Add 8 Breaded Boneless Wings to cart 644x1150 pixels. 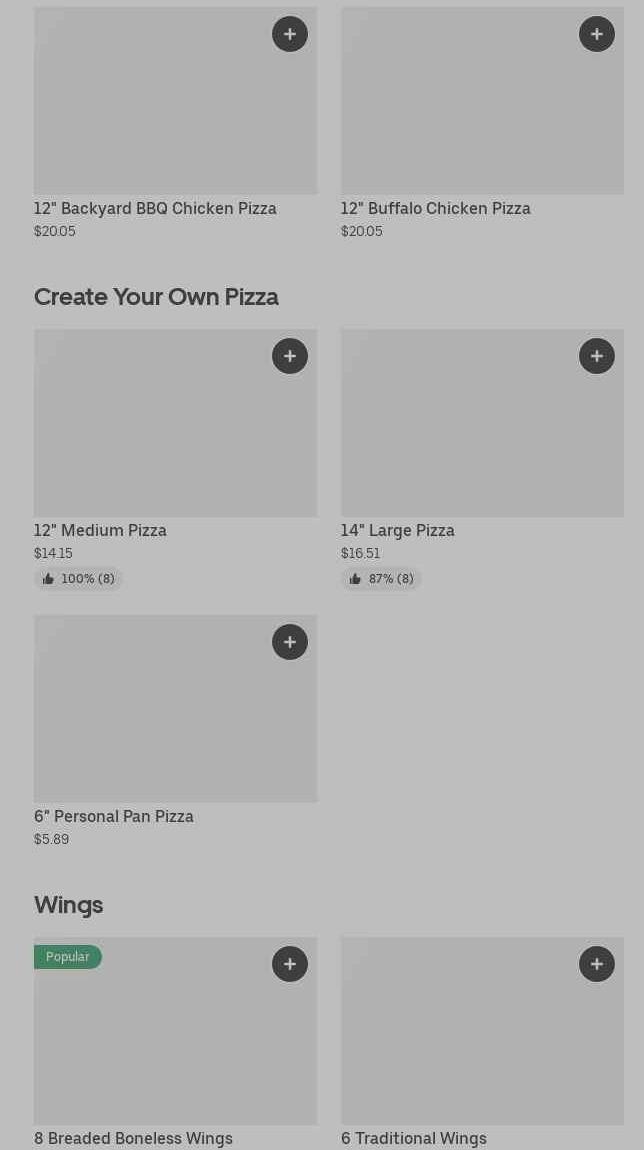click(x=290, y=964)
